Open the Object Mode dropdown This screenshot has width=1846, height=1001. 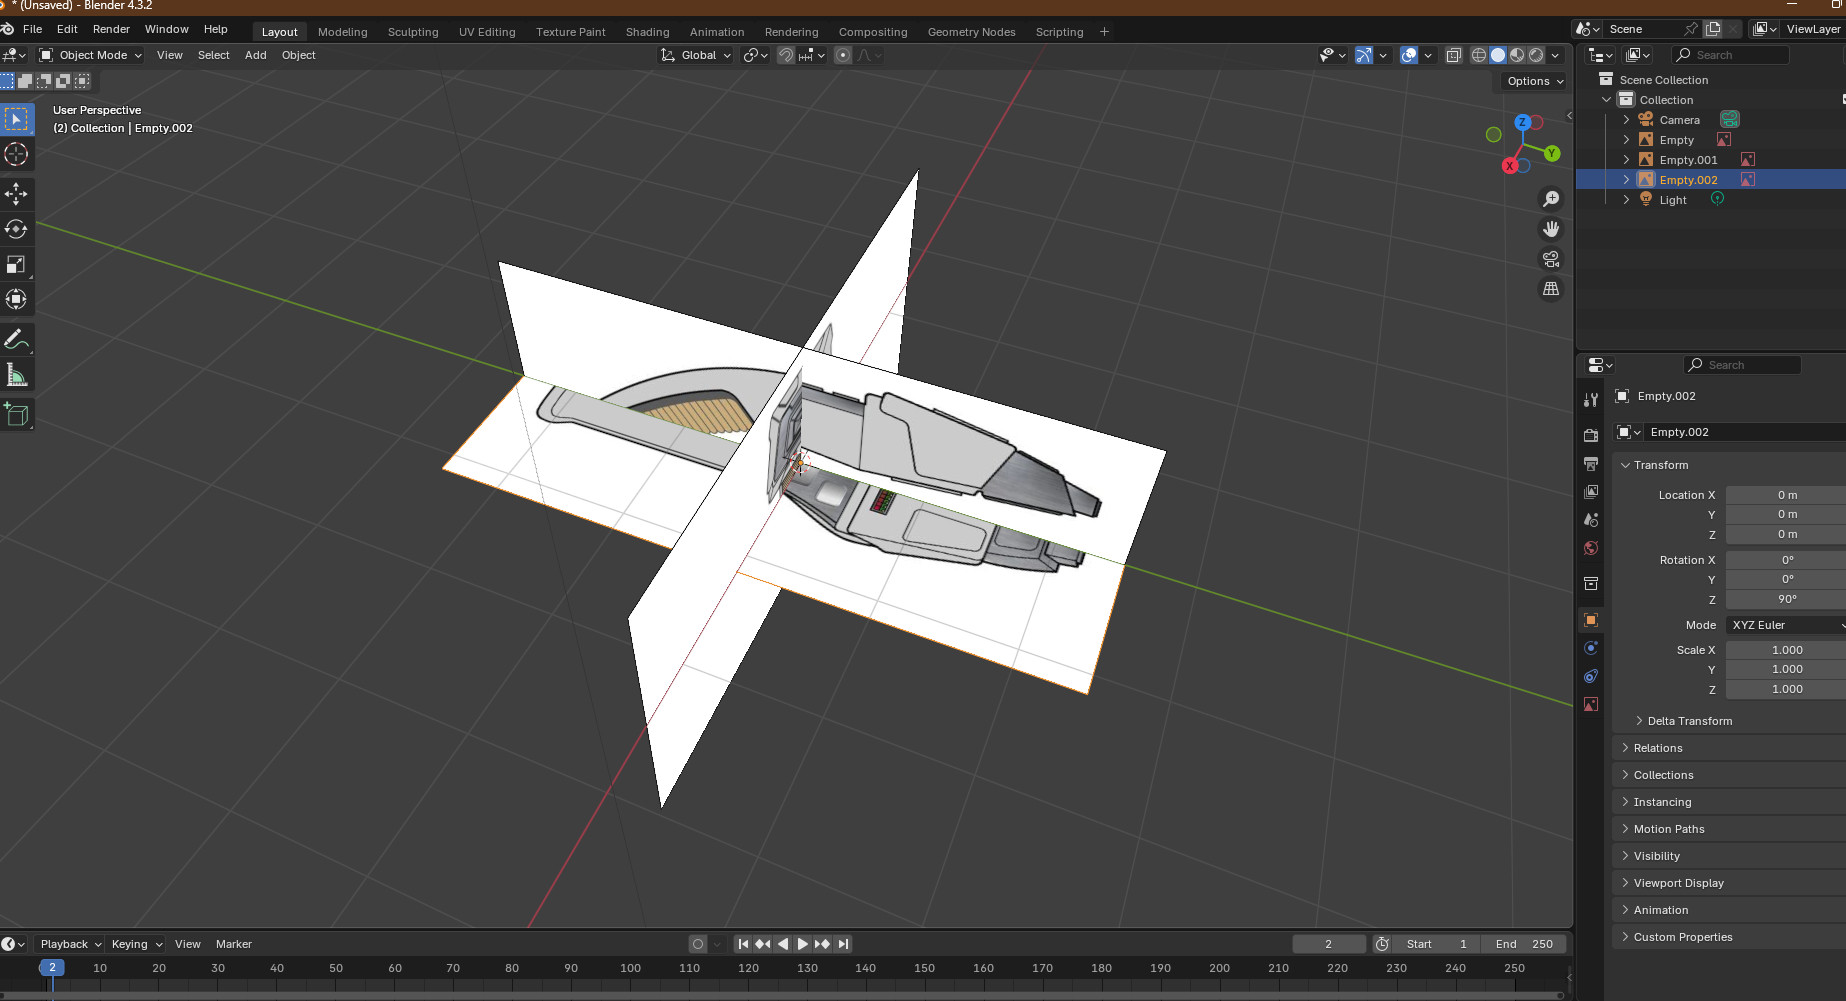90,55
